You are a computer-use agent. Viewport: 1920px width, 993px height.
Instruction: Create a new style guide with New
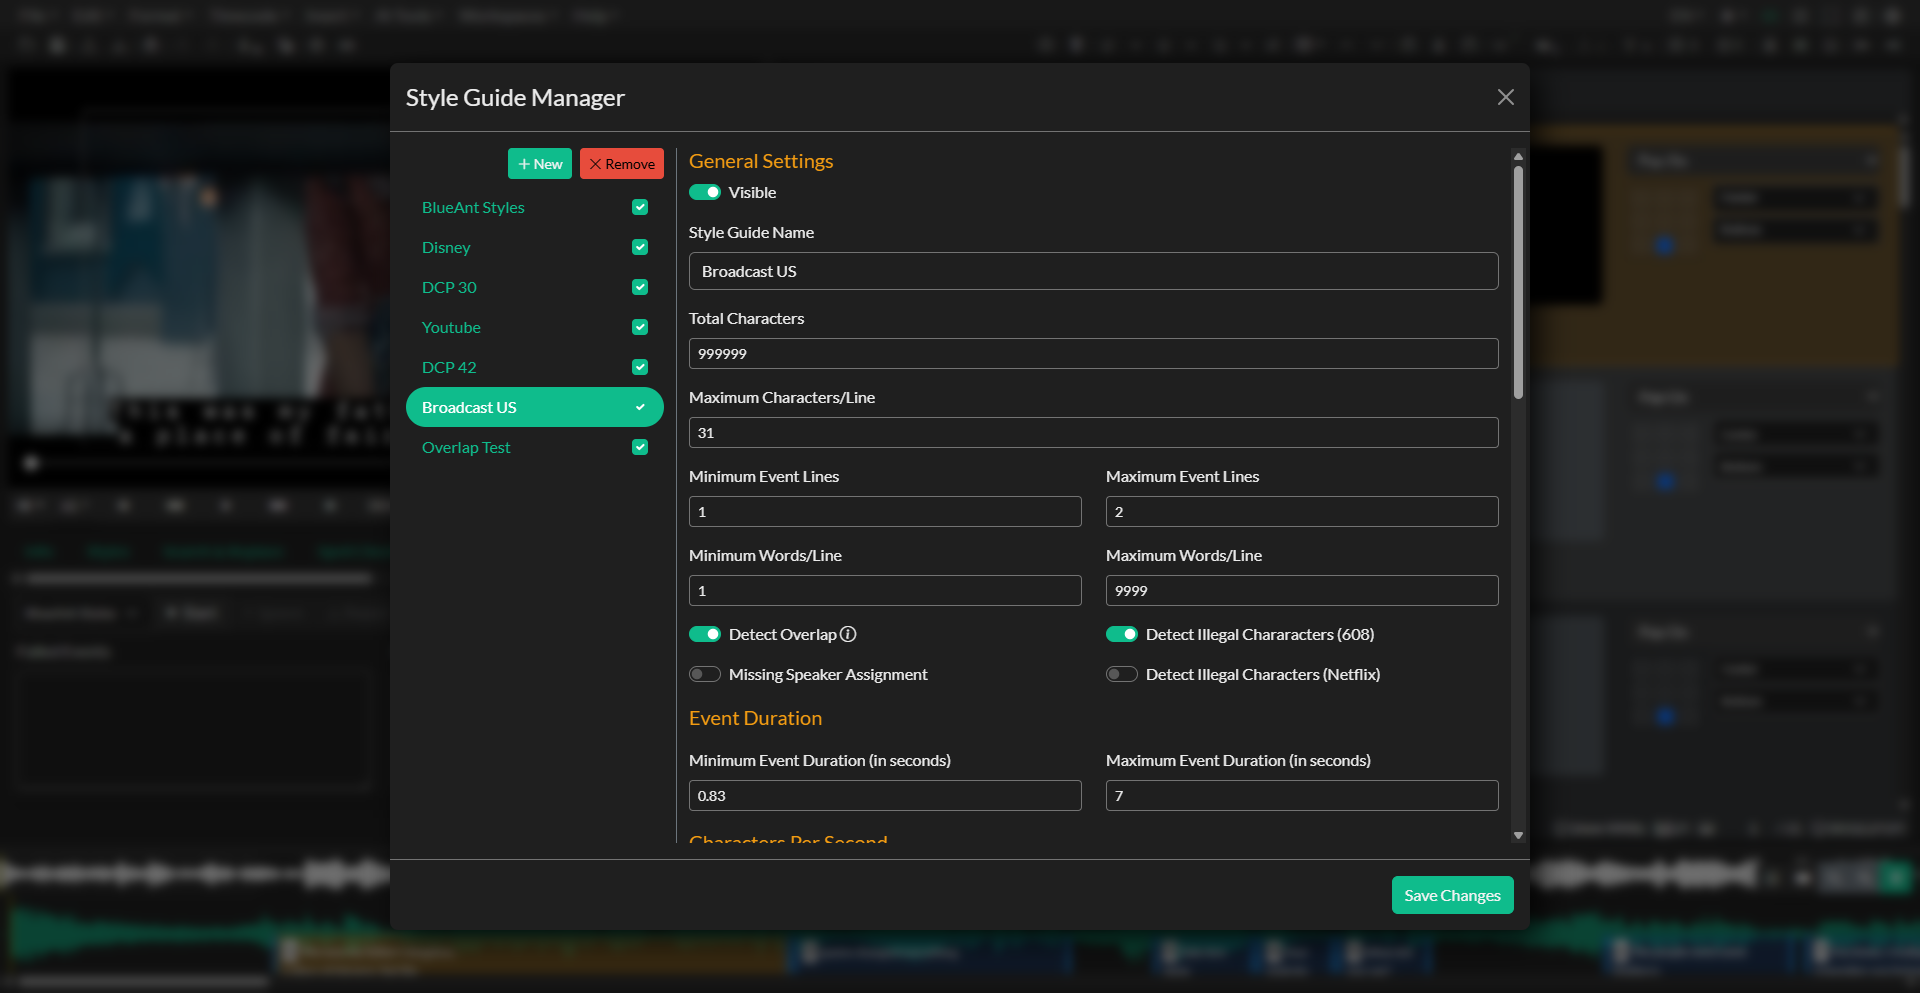(x=540, y=164)
